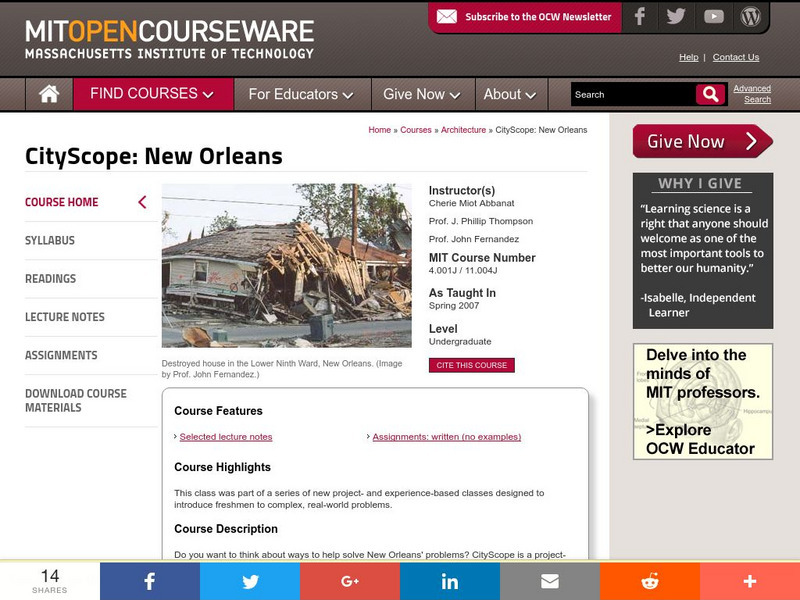The width and height of the screenshot is (800, 600).
Task: Expand the About menu
Action: [510, 94]
